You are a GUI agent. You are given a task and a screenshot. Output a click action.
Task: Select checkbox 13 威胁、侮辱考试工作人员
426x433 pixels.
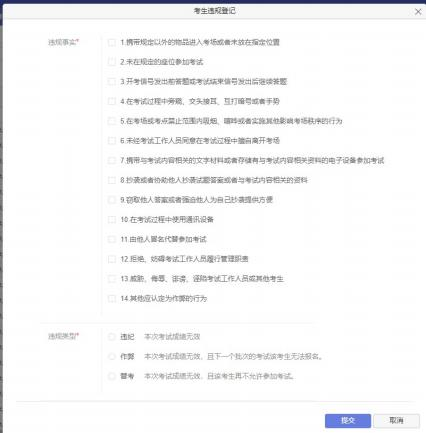click(x=112, y=279)
